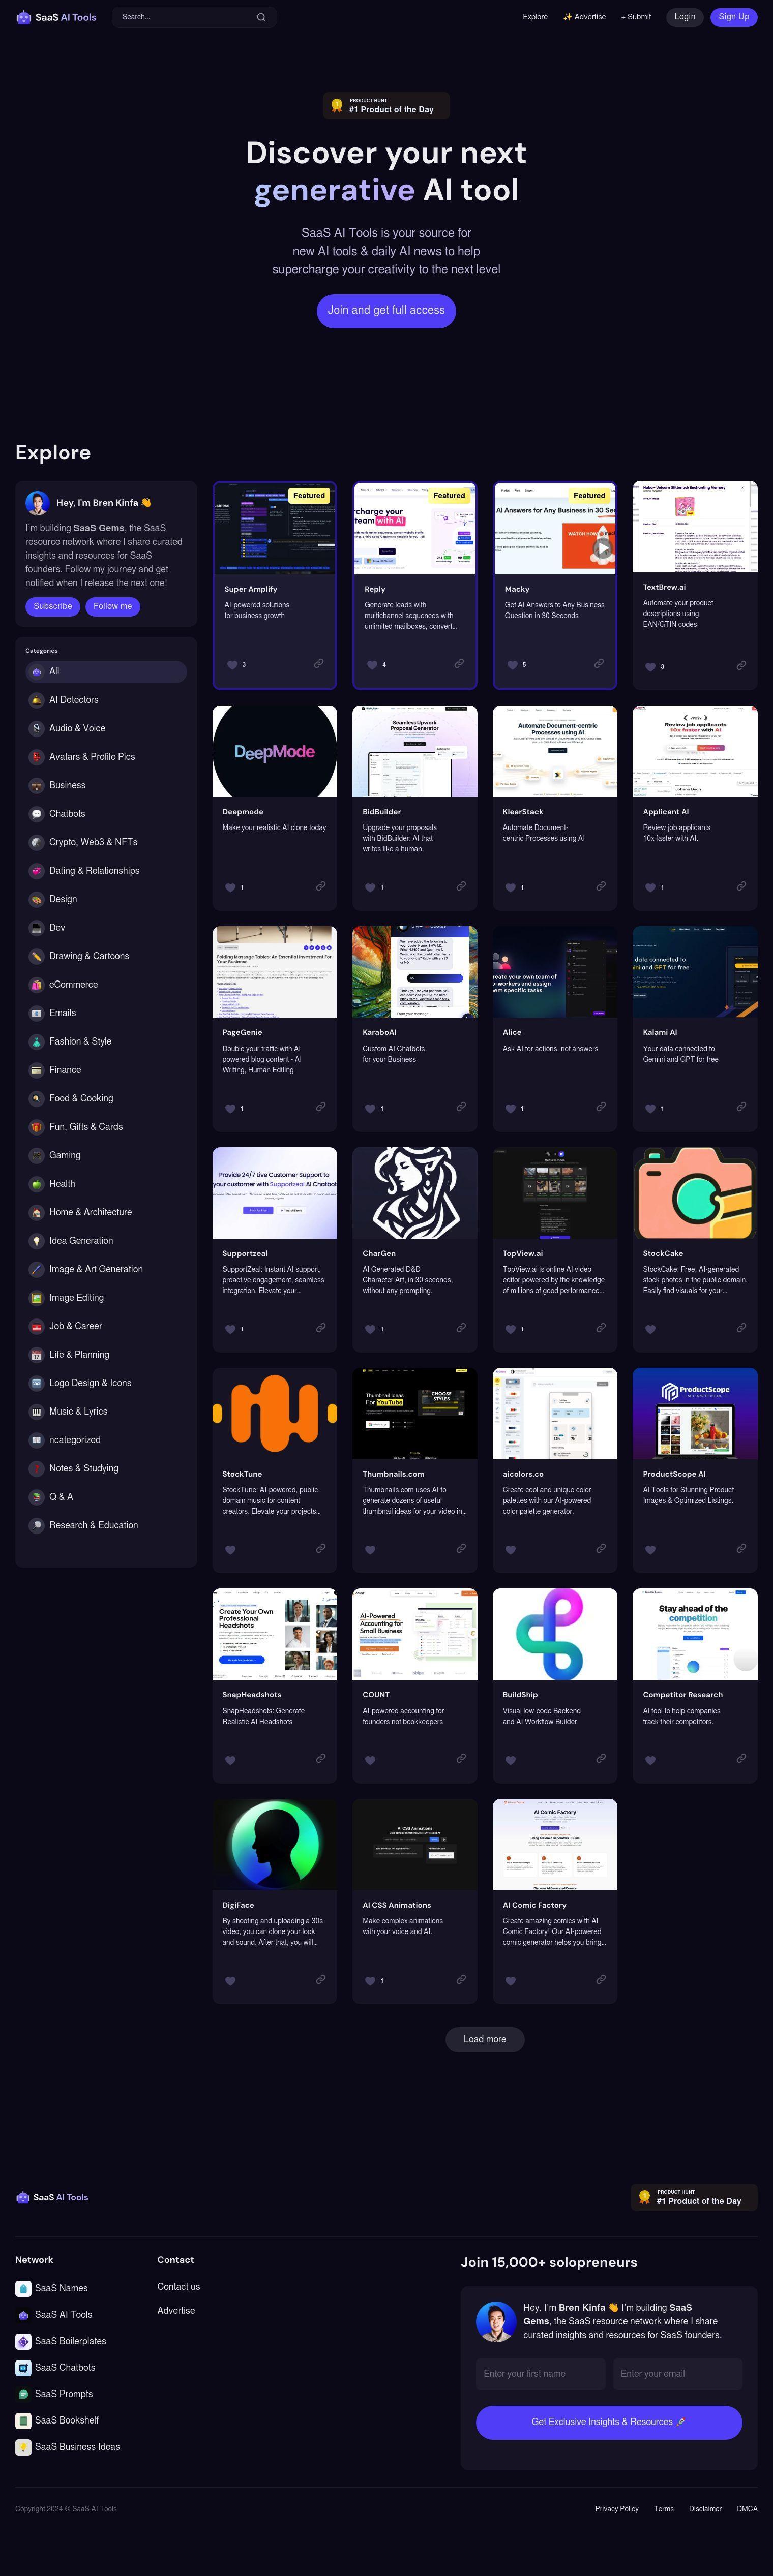Open the Deepmode thumbnail image
Screen dimensions: 773x2576
click(275, 751)
